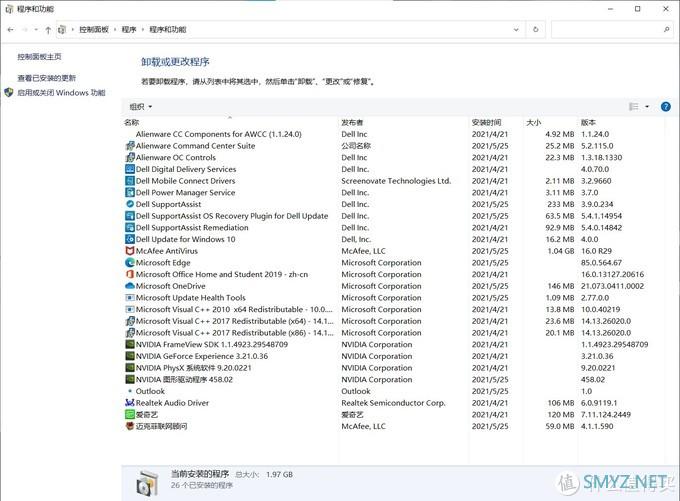
Task: Click the Visual C++ 2017 Redistributable (x64) icon
Action: 130,321
